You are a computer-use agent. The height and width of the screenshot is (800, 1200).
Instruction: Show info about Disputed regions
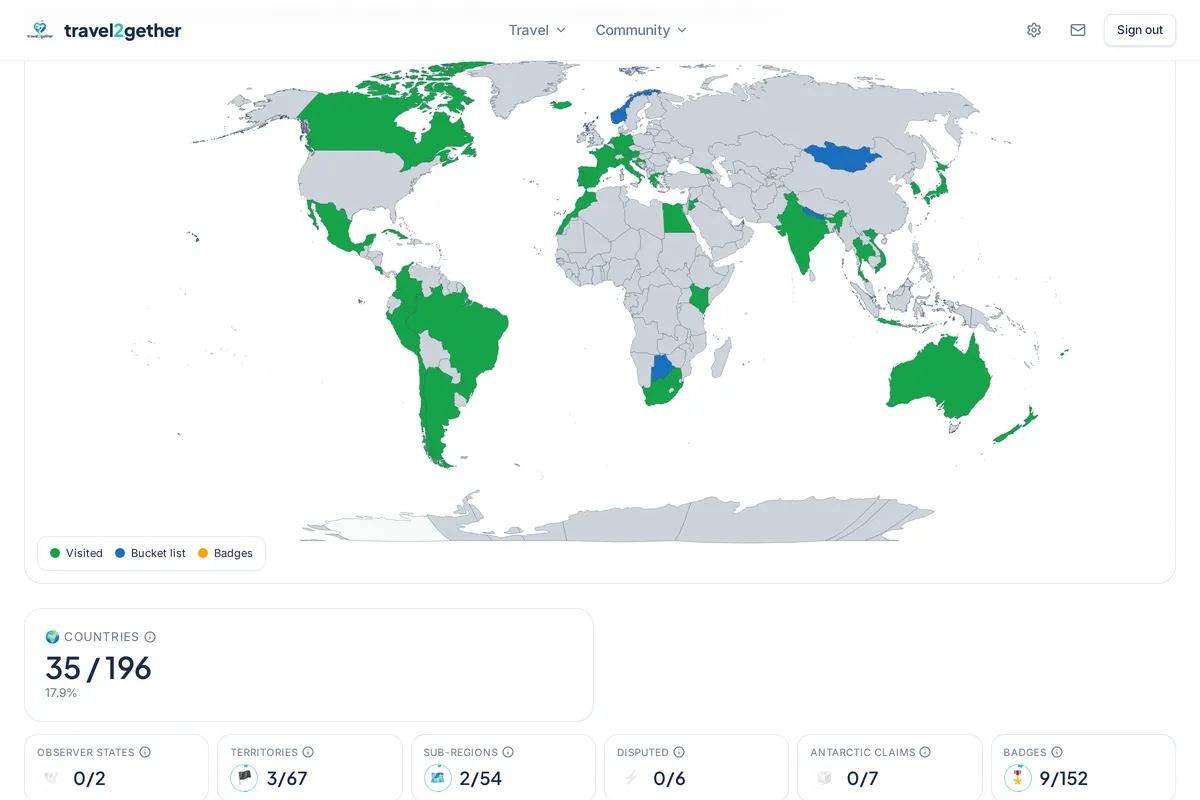click(679, 752)
